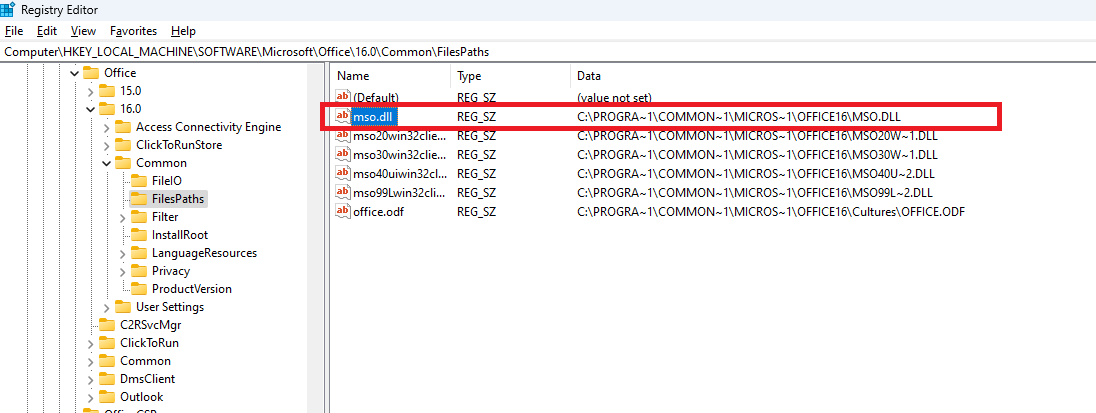Select the office.odf value icon
1096x413 pixels.
pyautogui.click(x=343, y=211)
